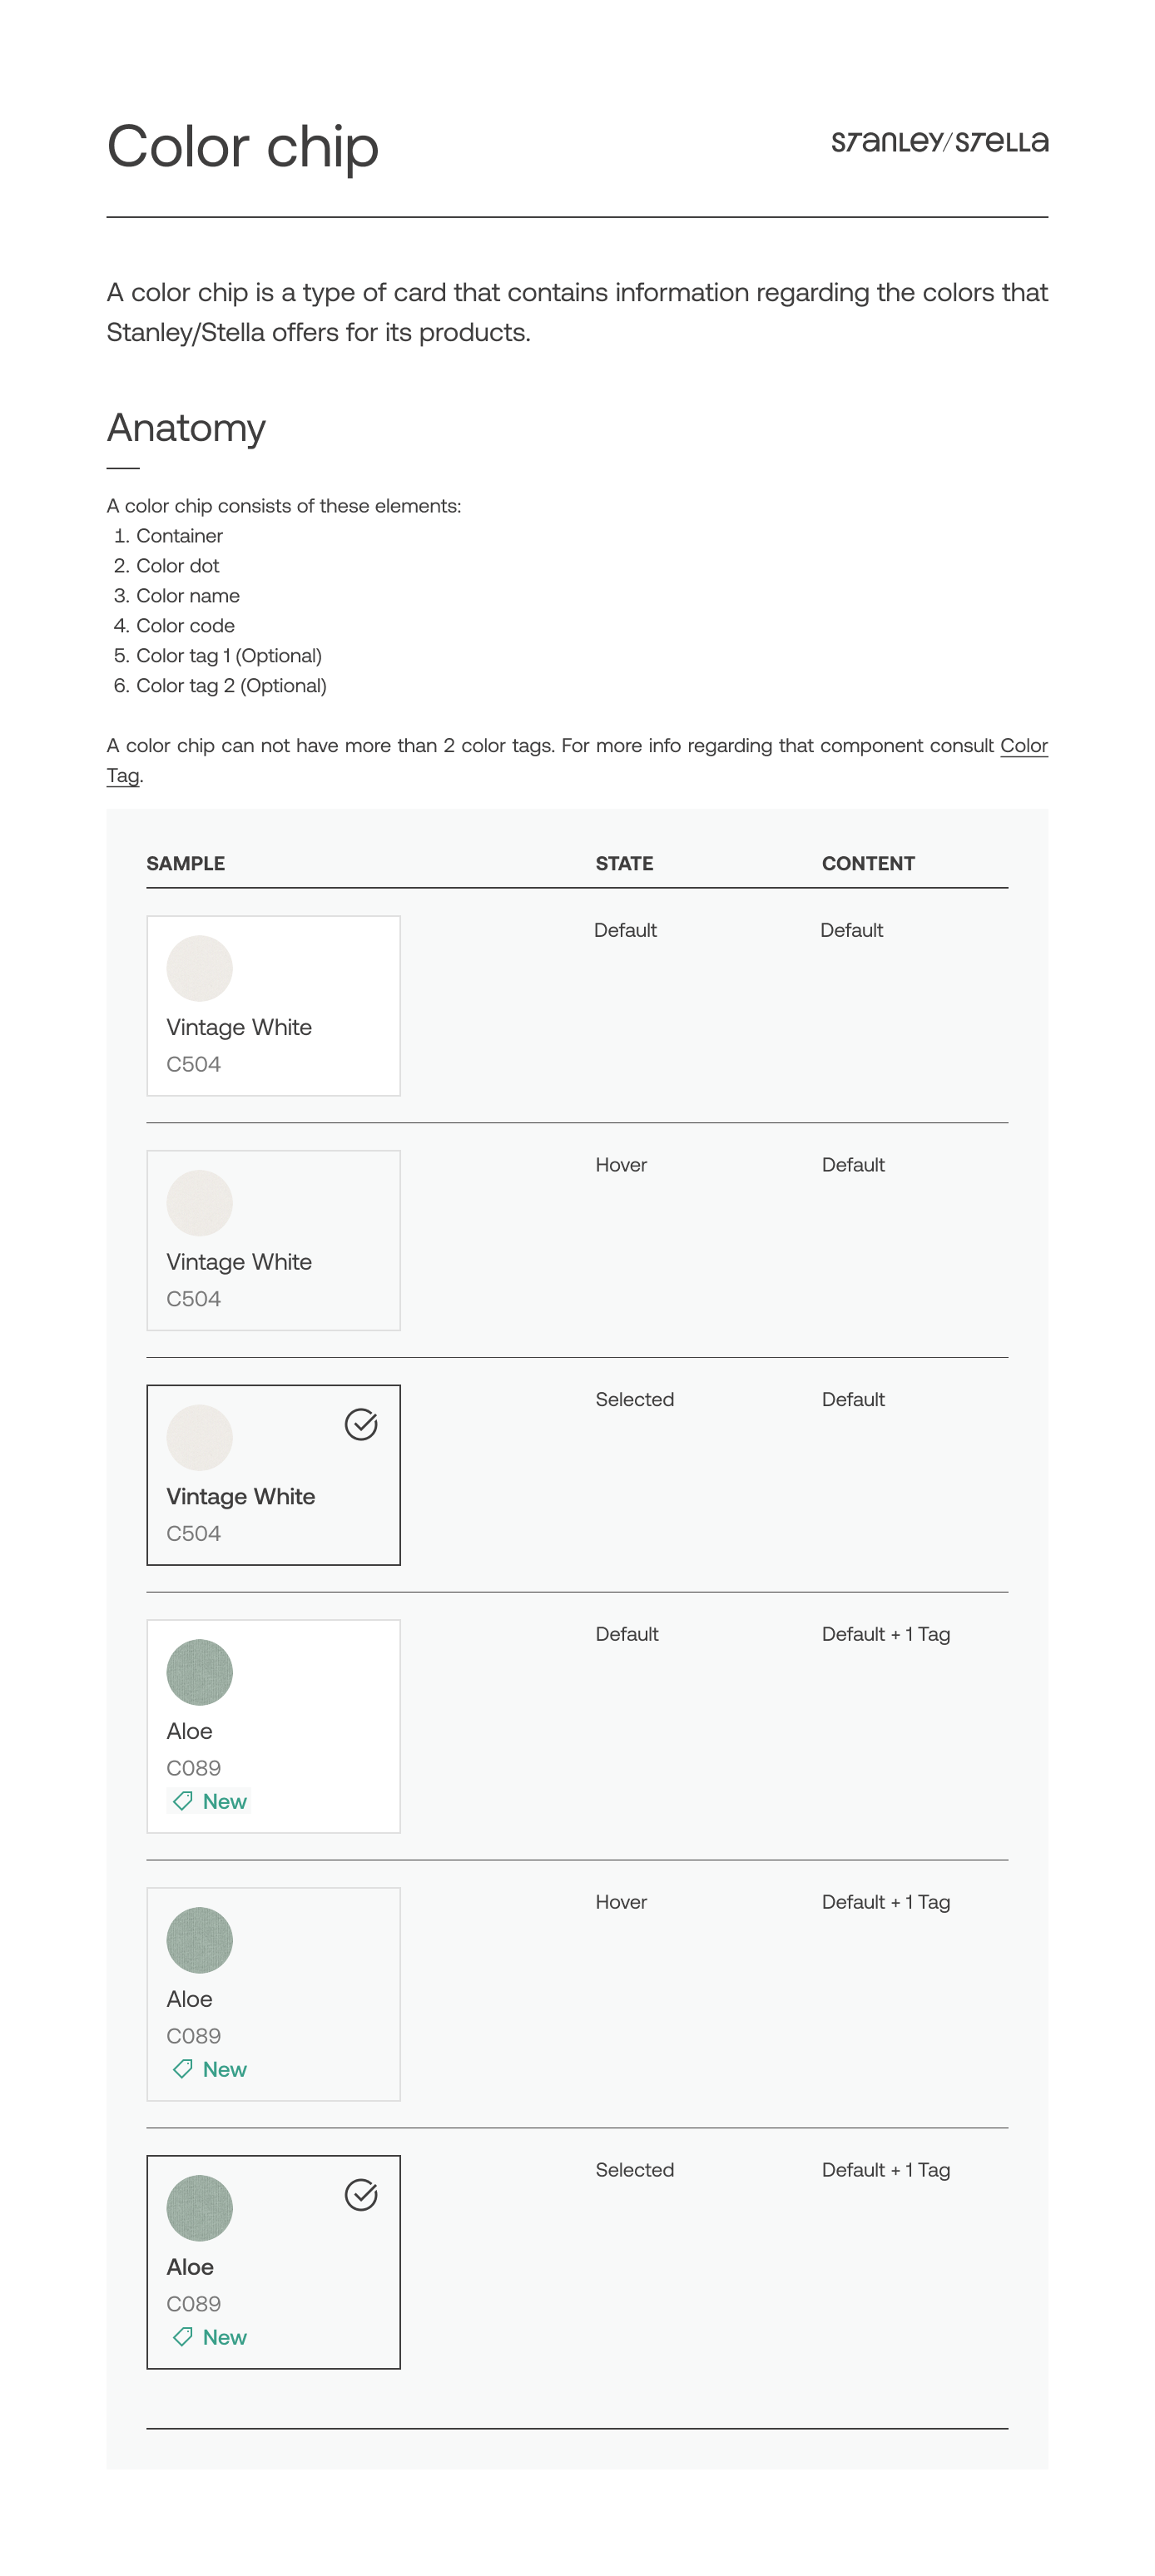Click tag icon in the checkmarked Aloe chip
The height and width of the screenshot is (2576, 1155).
pyautogui.click(x=183, y=2337)
